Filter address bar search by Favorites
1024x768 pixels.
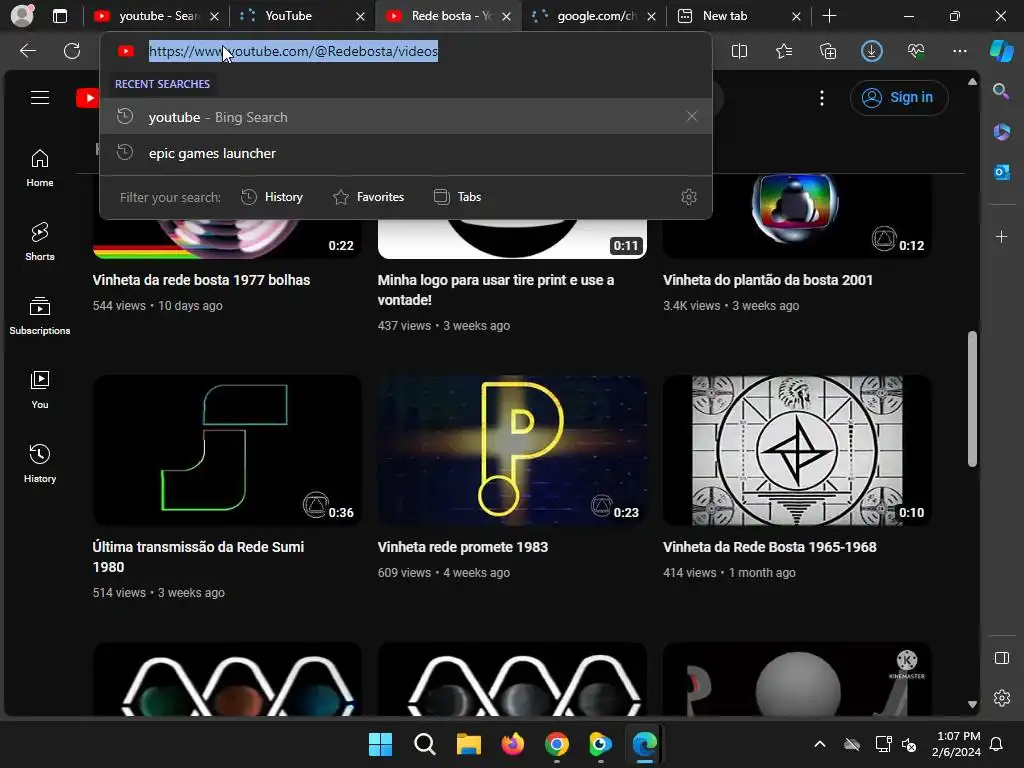click(369, 197)
